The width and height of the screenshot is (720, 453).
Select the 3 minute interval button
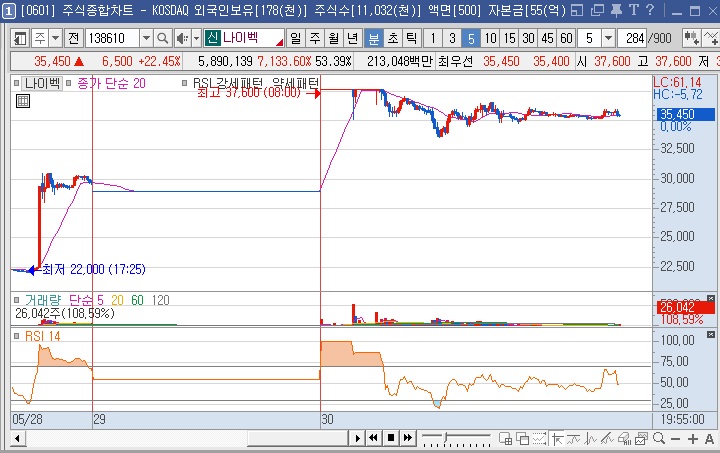point(452,38)
